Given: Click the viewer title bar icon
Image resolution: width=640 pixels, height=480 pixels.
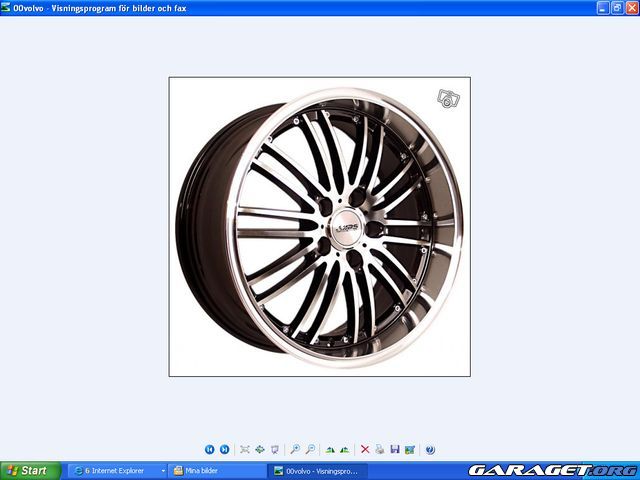Looking at the screenshot, I should 6,7.
